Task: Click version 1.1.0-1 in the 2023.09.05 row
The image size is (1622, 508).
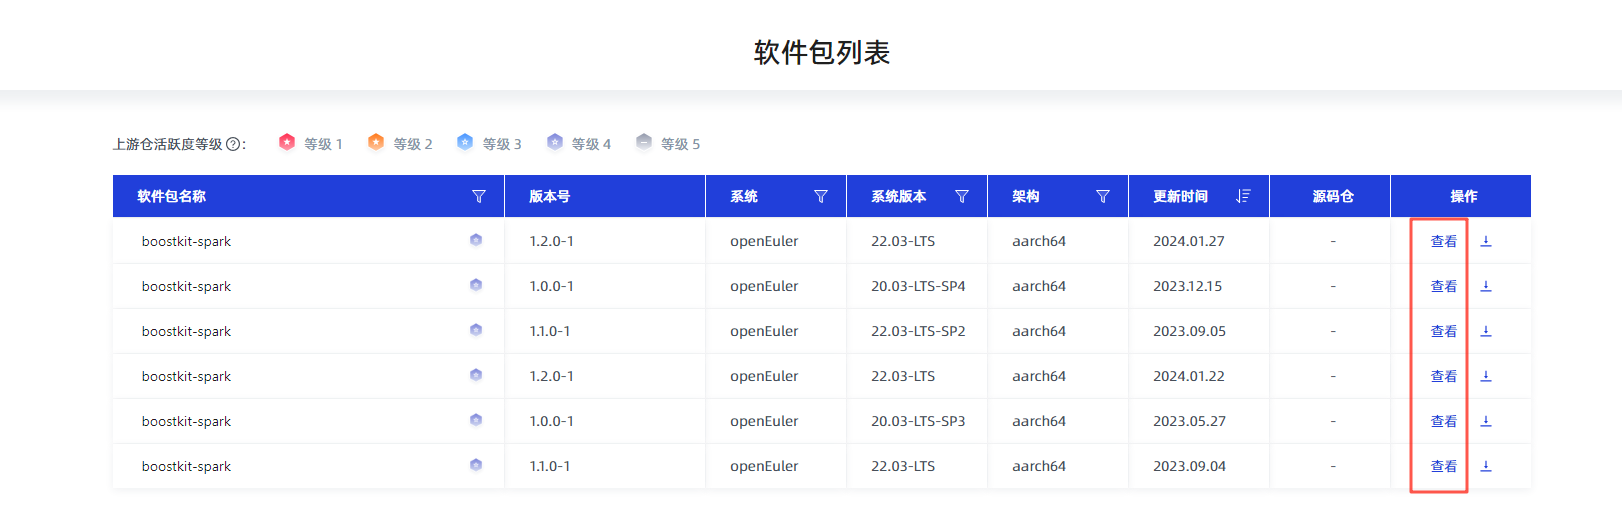Action: coord(550,331)
